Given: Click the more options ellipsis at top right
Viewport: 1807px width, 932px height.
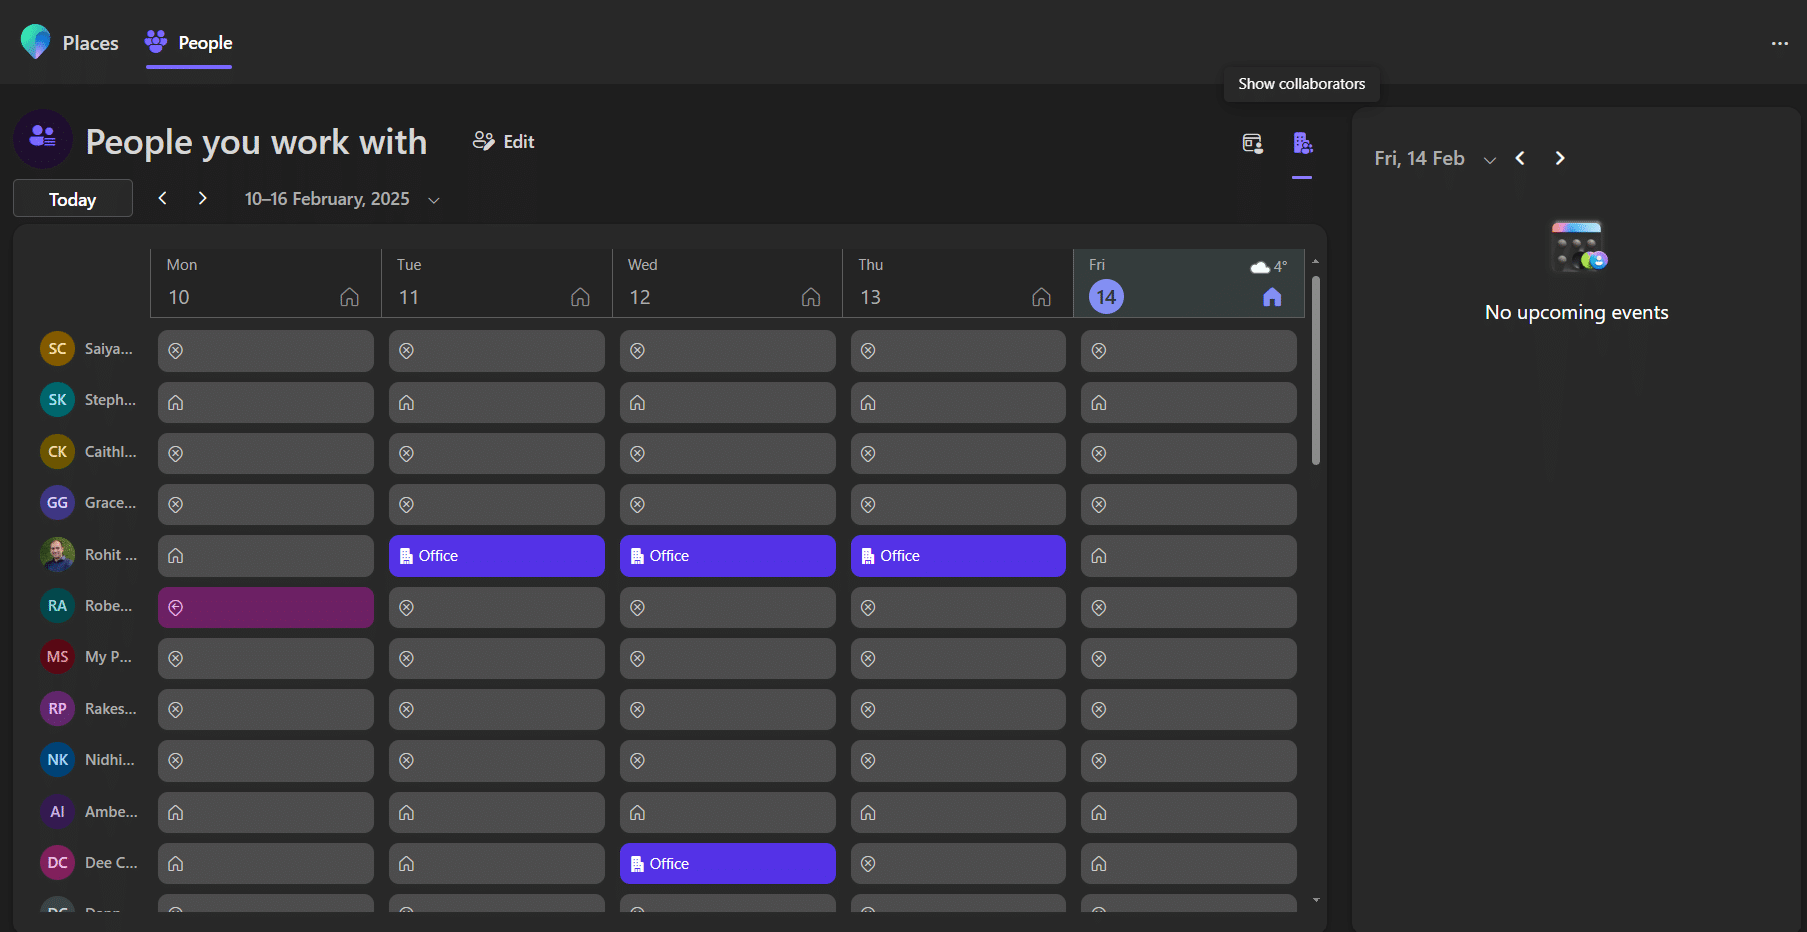Looking at the screenshot, I should click(1780, 43).
